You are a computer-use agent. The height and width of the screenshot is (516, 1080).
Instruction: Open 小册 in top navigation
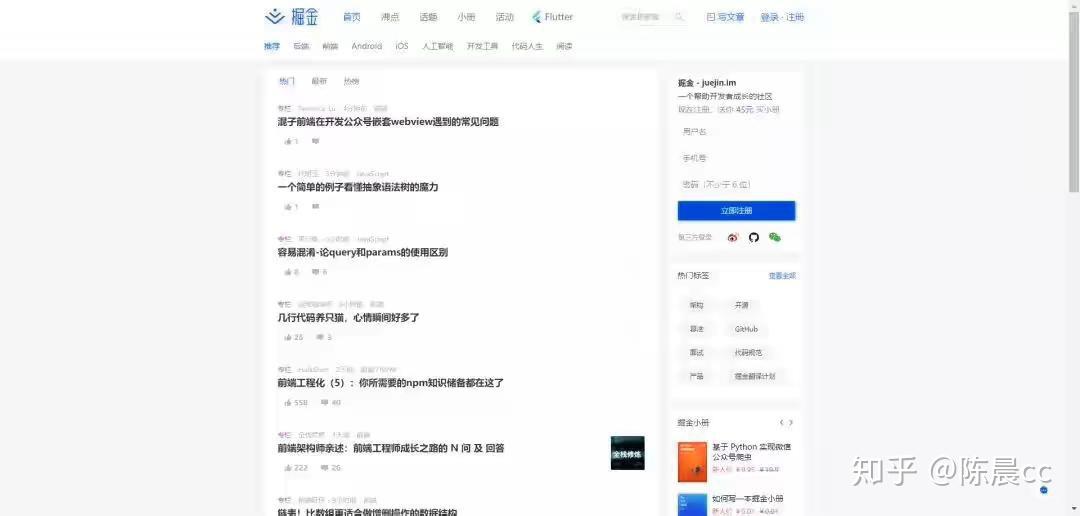tap(466, 17)
